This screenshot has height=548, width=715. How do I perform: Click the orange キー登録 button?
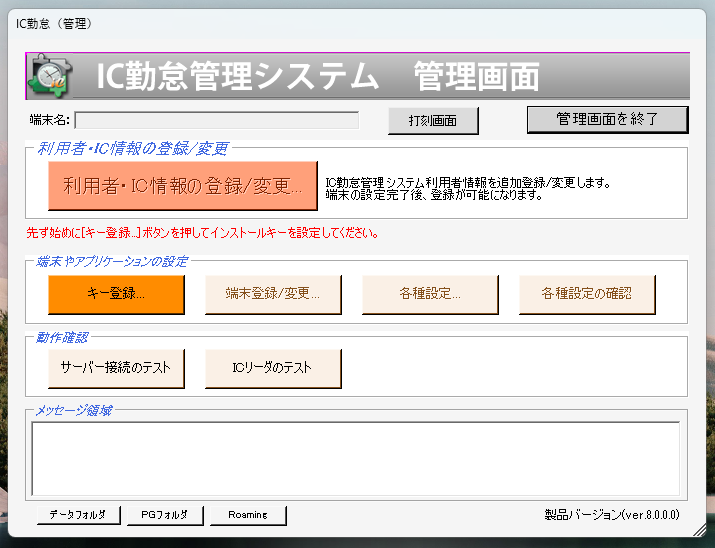[x=116, y=294]
